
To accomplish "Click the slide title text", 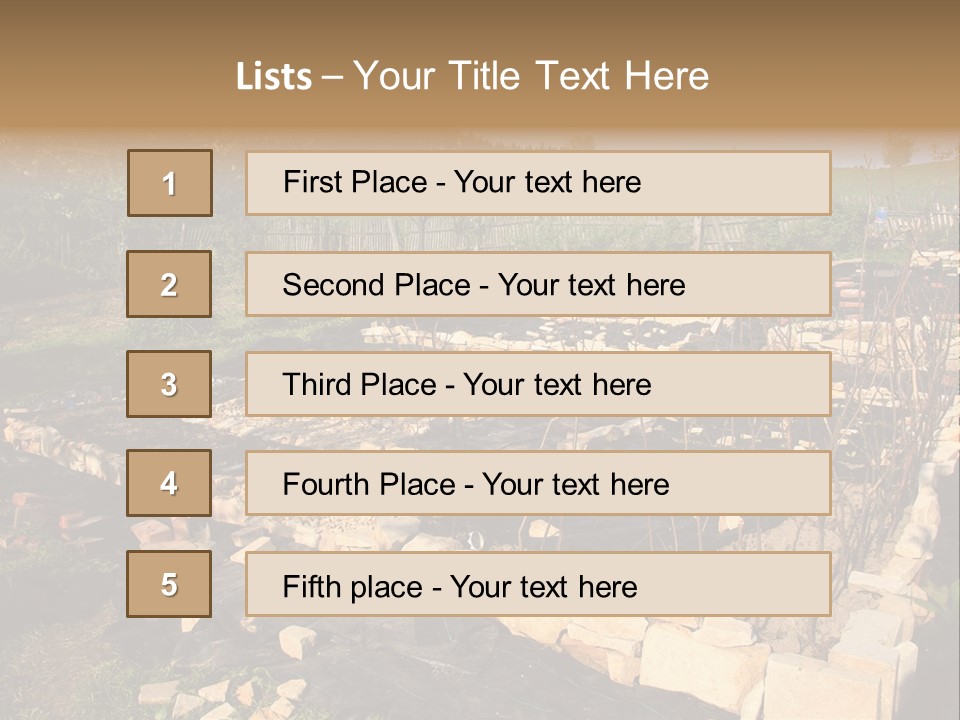I will [x=472, y=76].
